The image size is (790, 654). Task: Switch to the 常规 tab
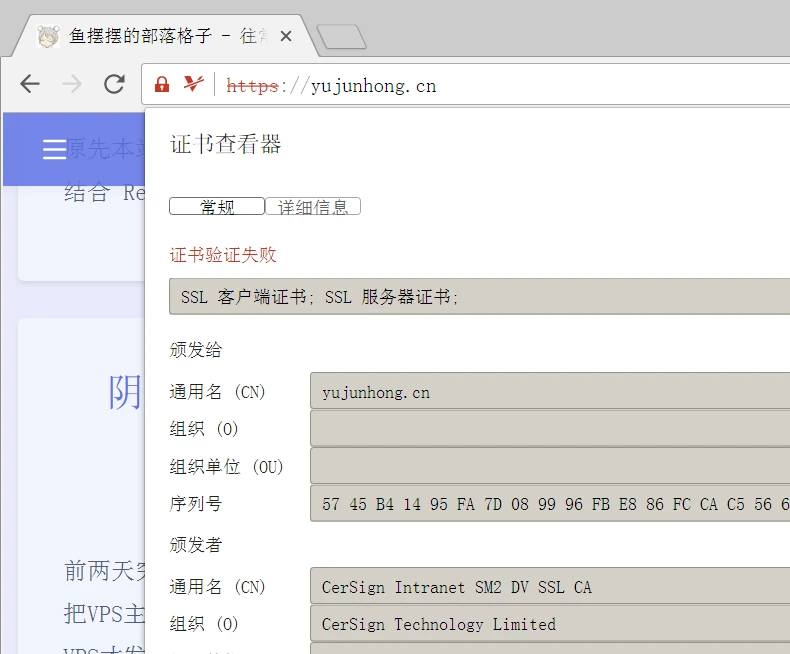tap(217, 207)
